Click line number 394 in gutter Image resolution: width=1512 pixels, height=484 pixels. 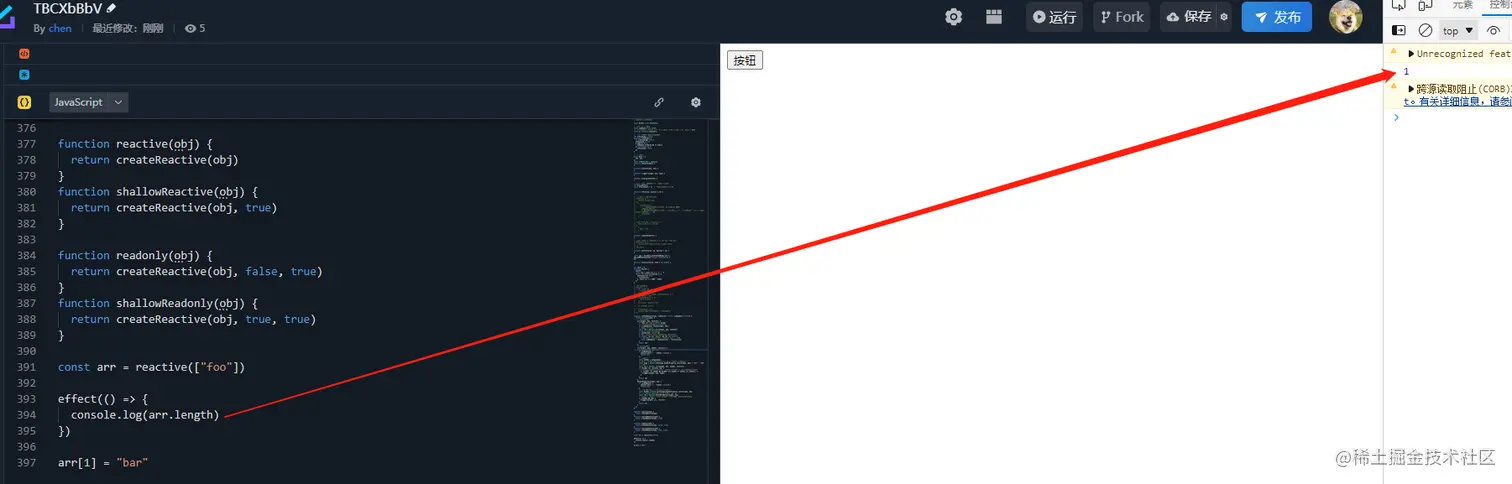[x=26, y=415]
